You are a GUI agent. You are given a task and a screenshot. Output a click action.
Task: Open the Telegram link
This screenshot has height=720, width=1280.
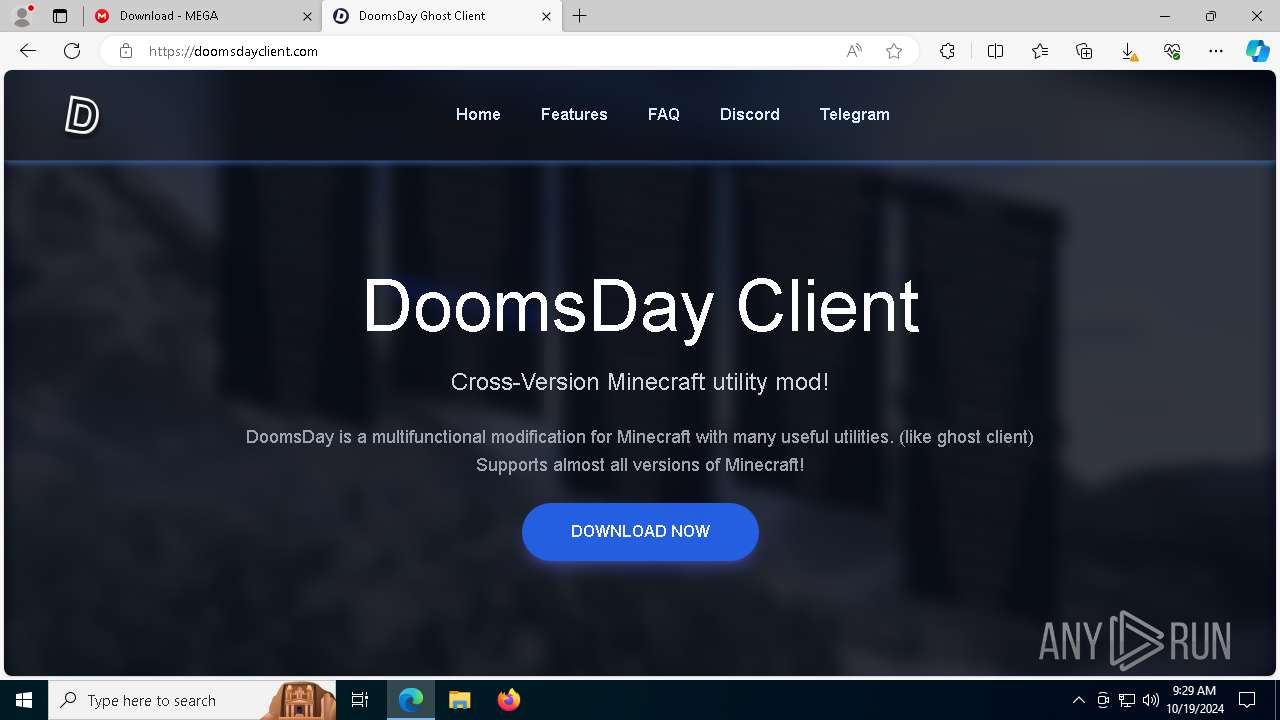[x=855, y=115]
